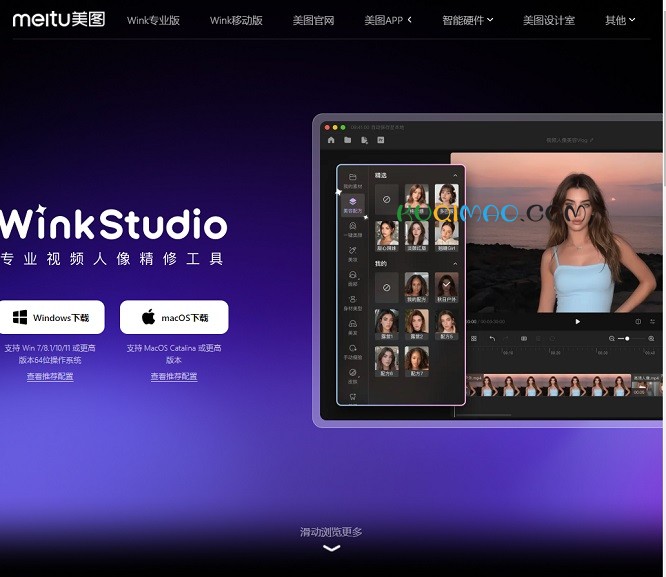Click the no-effect circle under 精选
The height and width of the screenshot is (577, 666).
tap(387, 199)
